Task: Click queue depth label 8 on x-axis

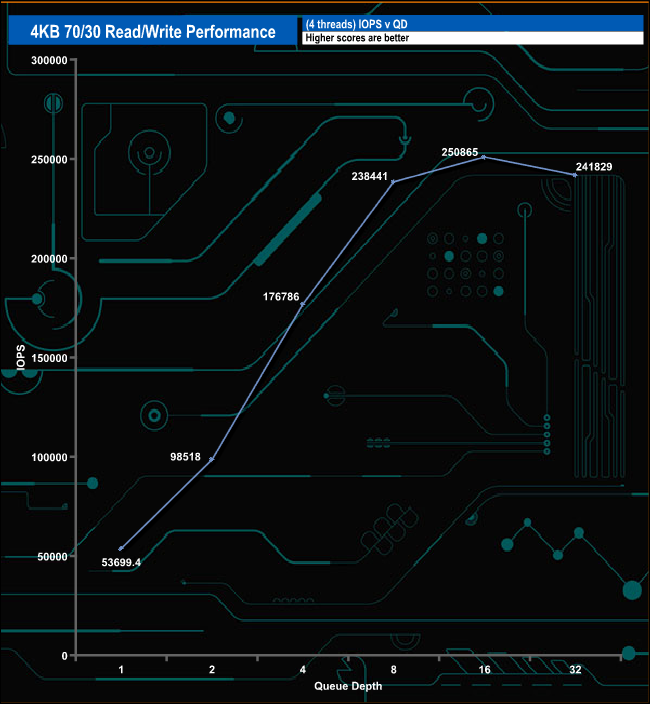Action: tap(394, 670)
